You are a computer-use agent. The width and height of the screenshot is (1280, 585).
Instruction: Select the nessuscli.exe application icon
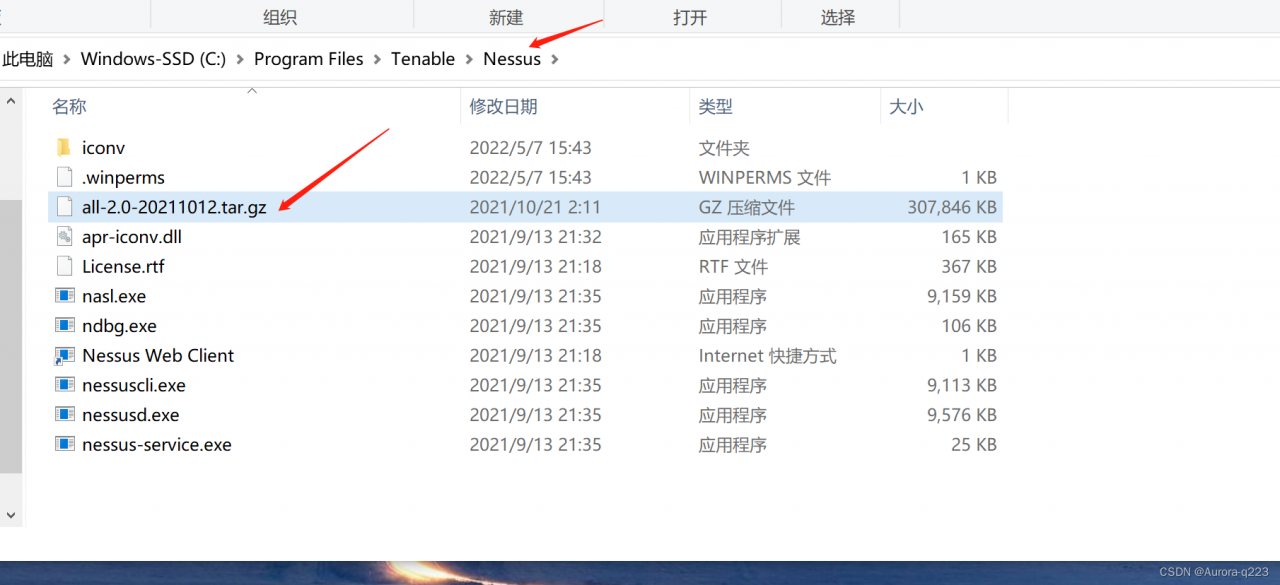(65, 385)
